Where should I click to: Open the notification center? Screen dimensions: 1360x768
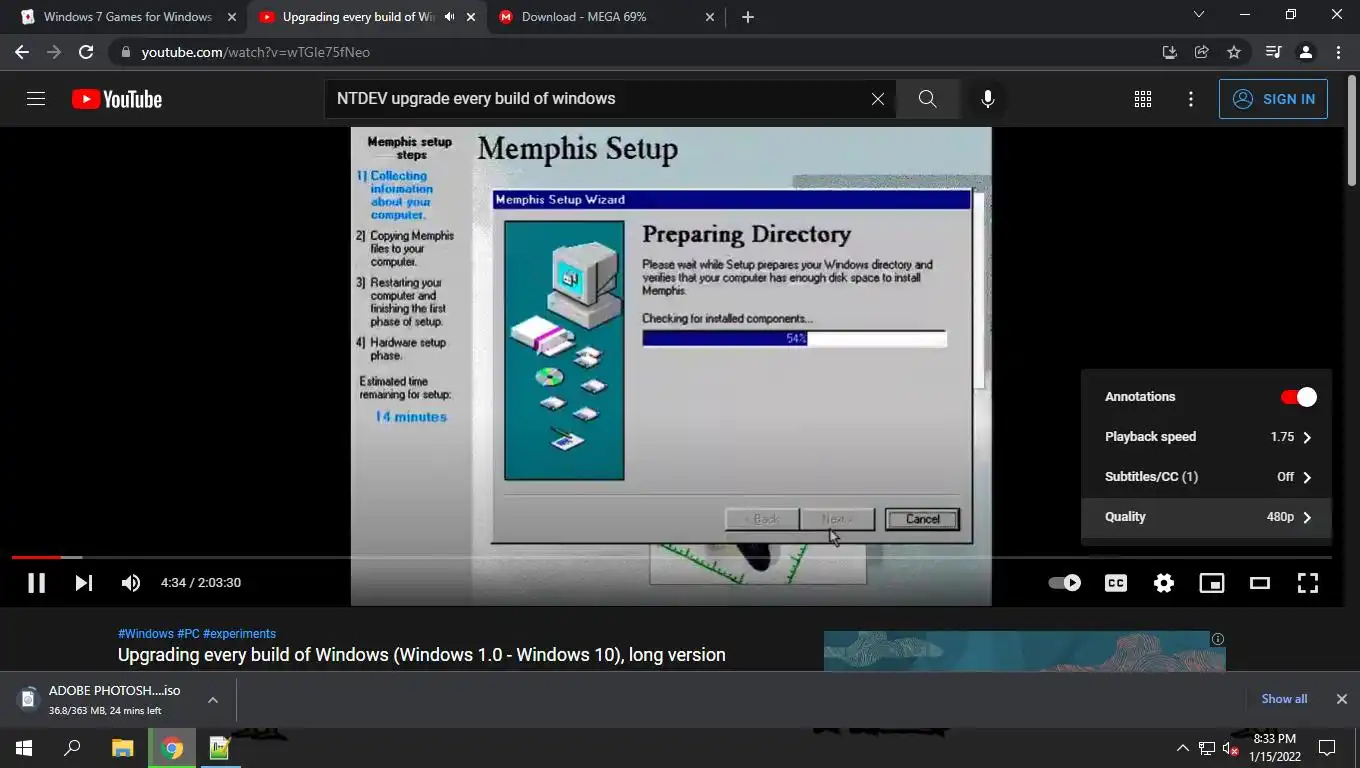pos(1327,748)
